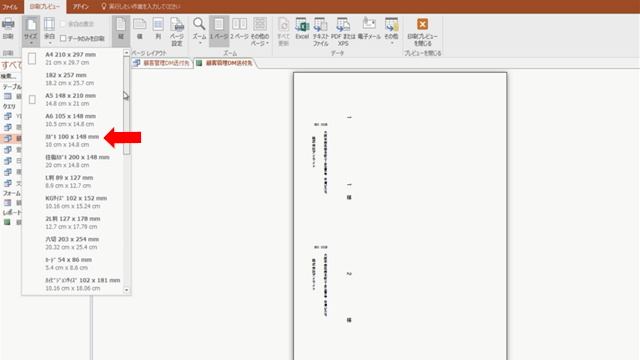The width and height of the screenshot is (640, 360).
Task: Choose ハガキ 100 x 148 mm size
Action: click(73, 140)
